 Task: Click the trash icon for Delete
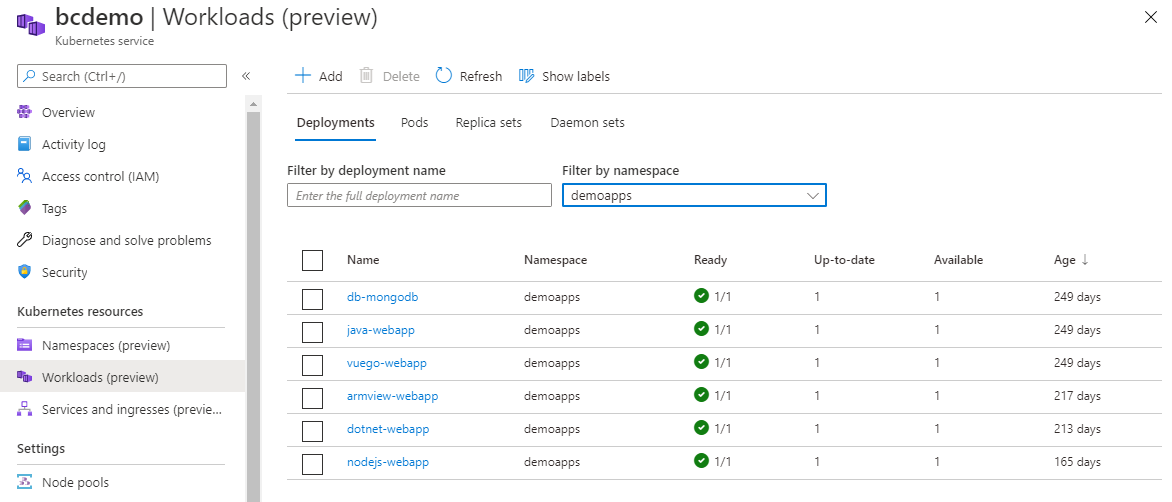[x=366, y=75]
